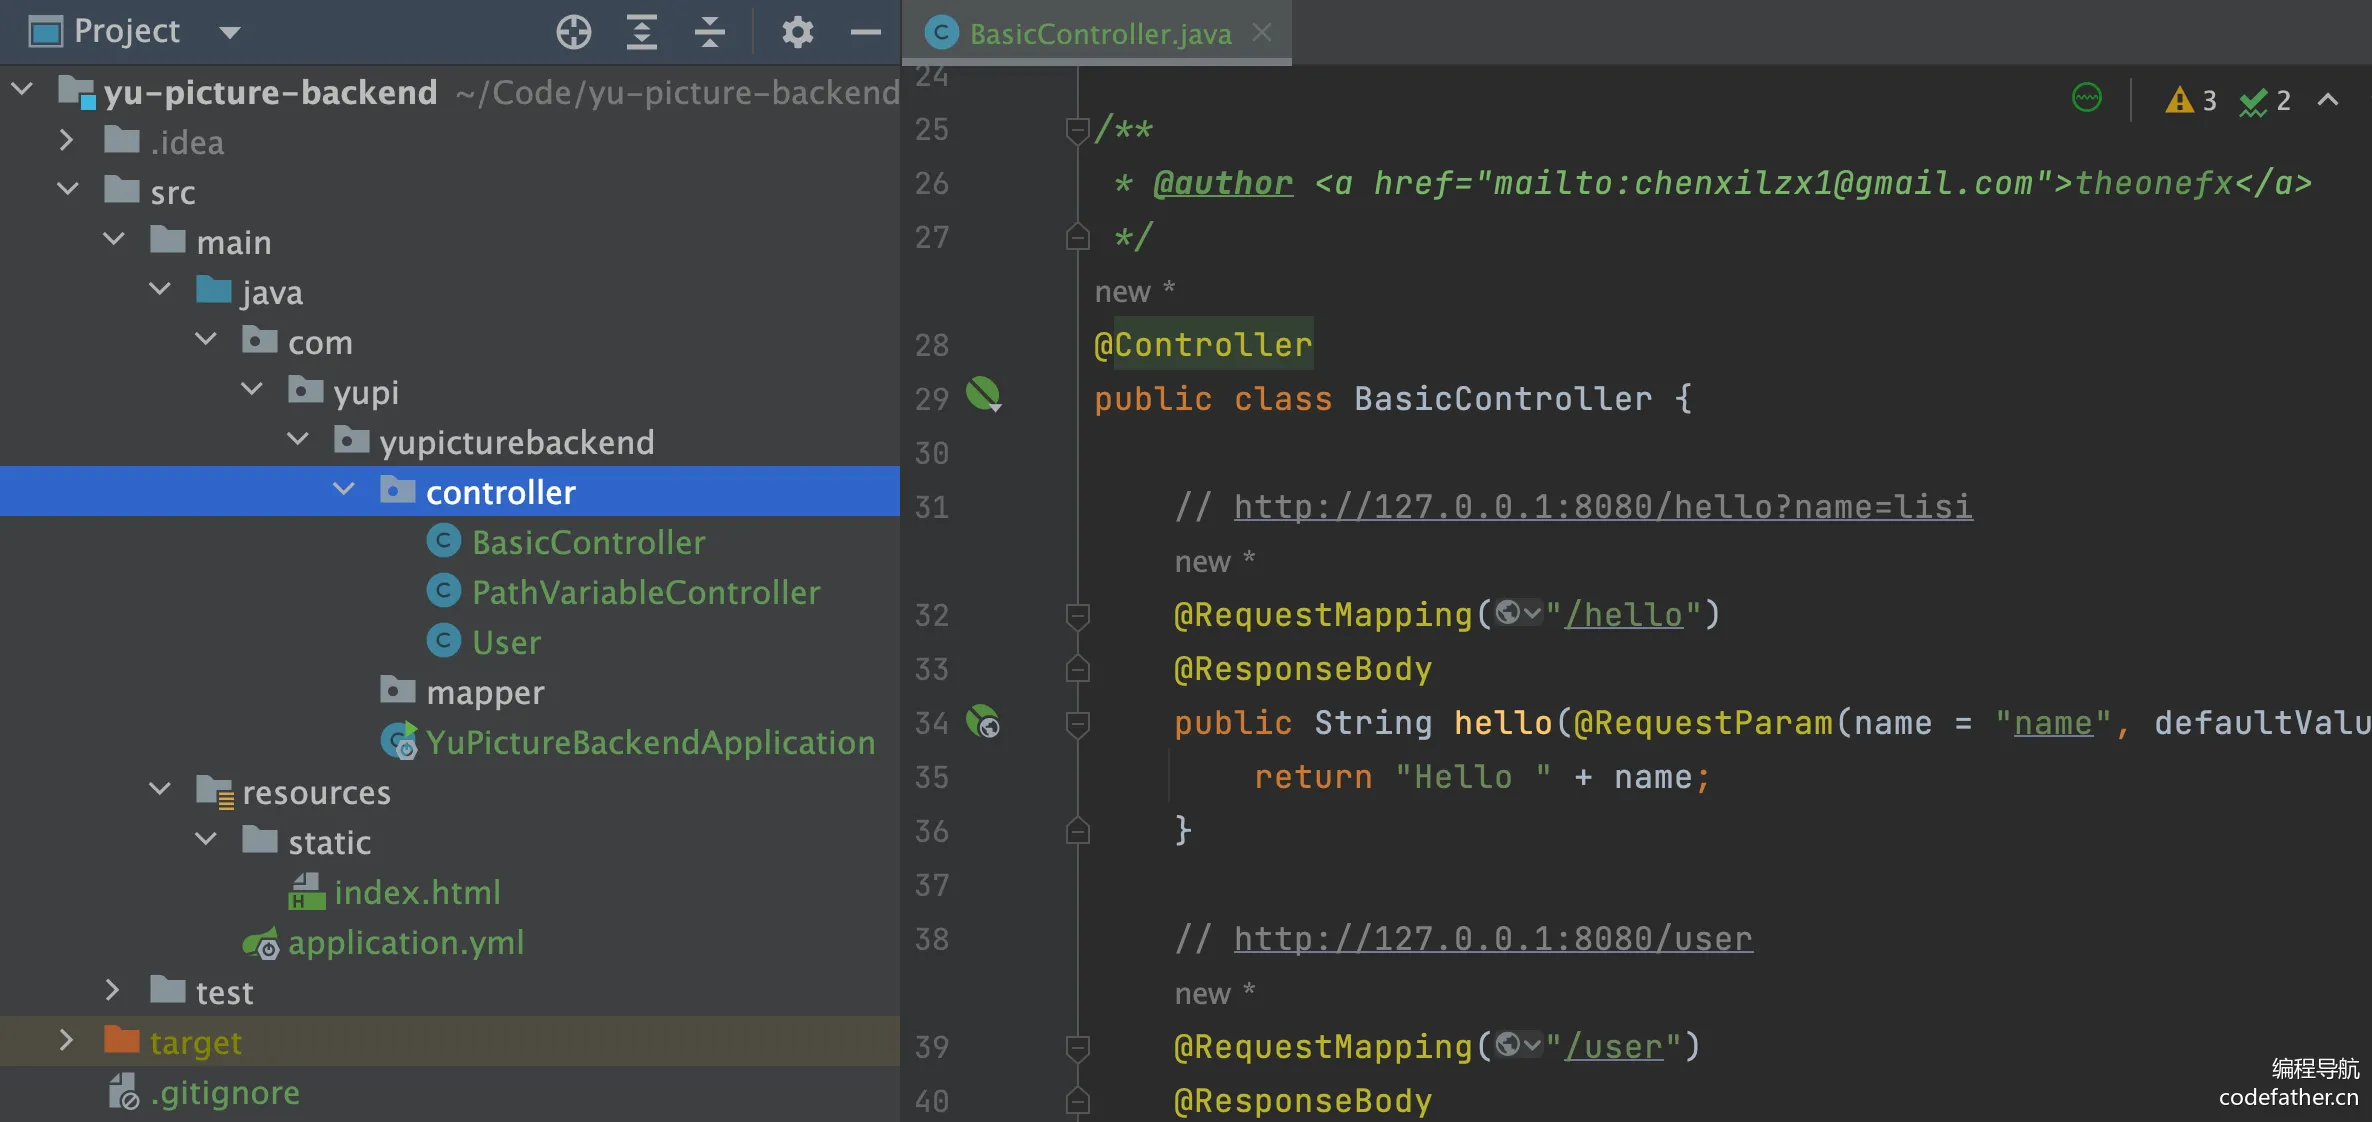Click the @author tag in Javadoc
This screenshot has width=2372, height=1122.
[1223, 183]
